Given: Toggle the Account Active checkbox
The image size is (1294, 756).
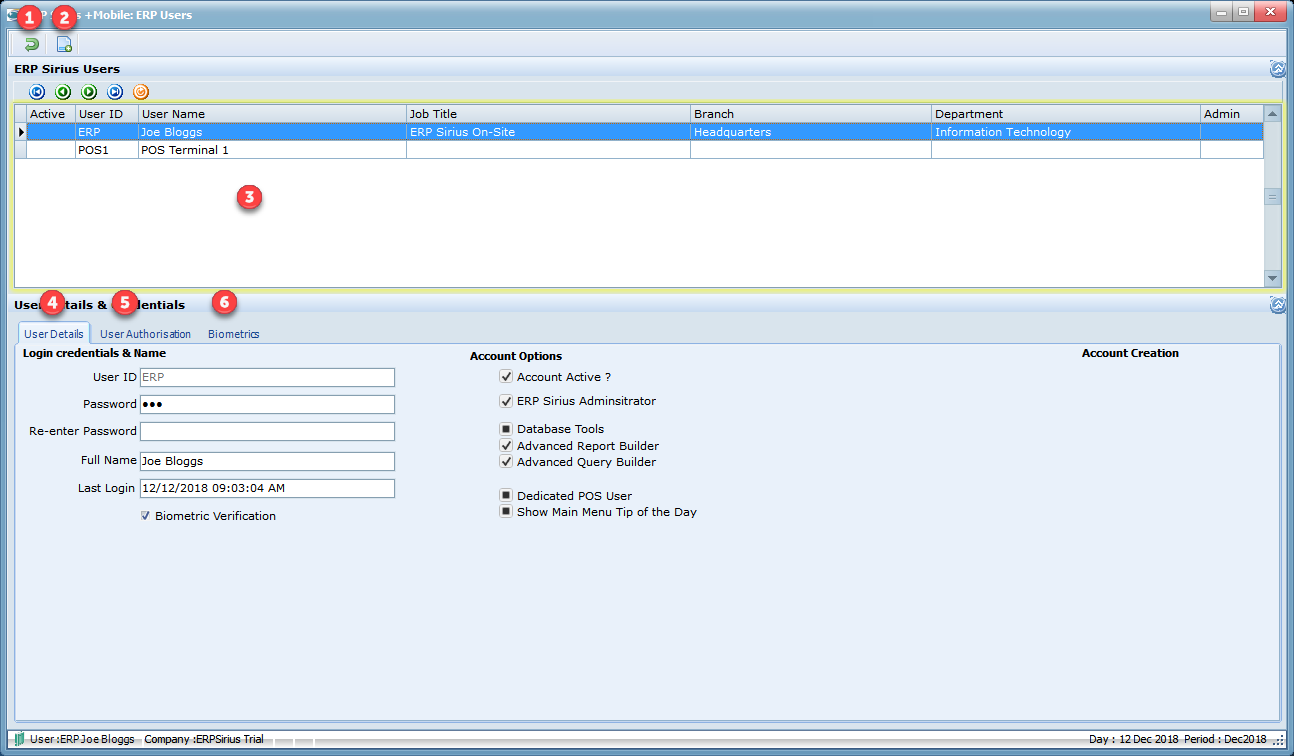Looking at the screenshot, I should tap(506, 377).
